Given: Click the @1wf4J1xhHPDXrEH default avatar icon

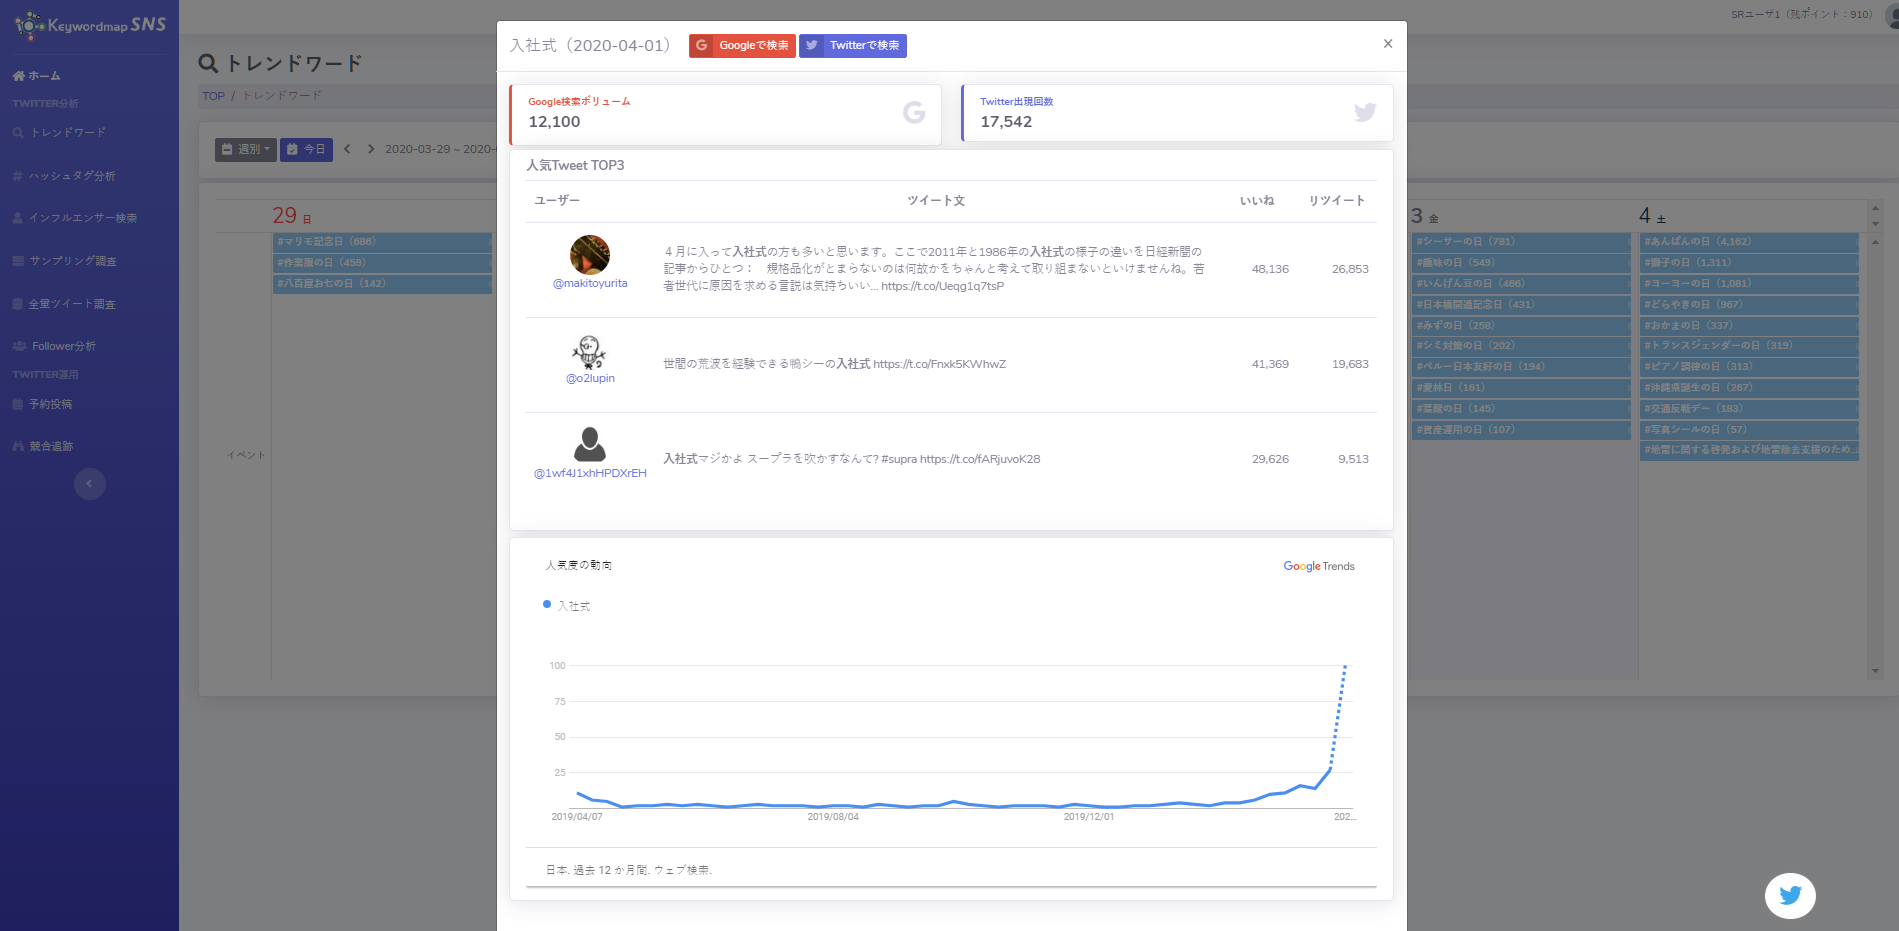Looking at the screenshot, I should pos(590,444).
